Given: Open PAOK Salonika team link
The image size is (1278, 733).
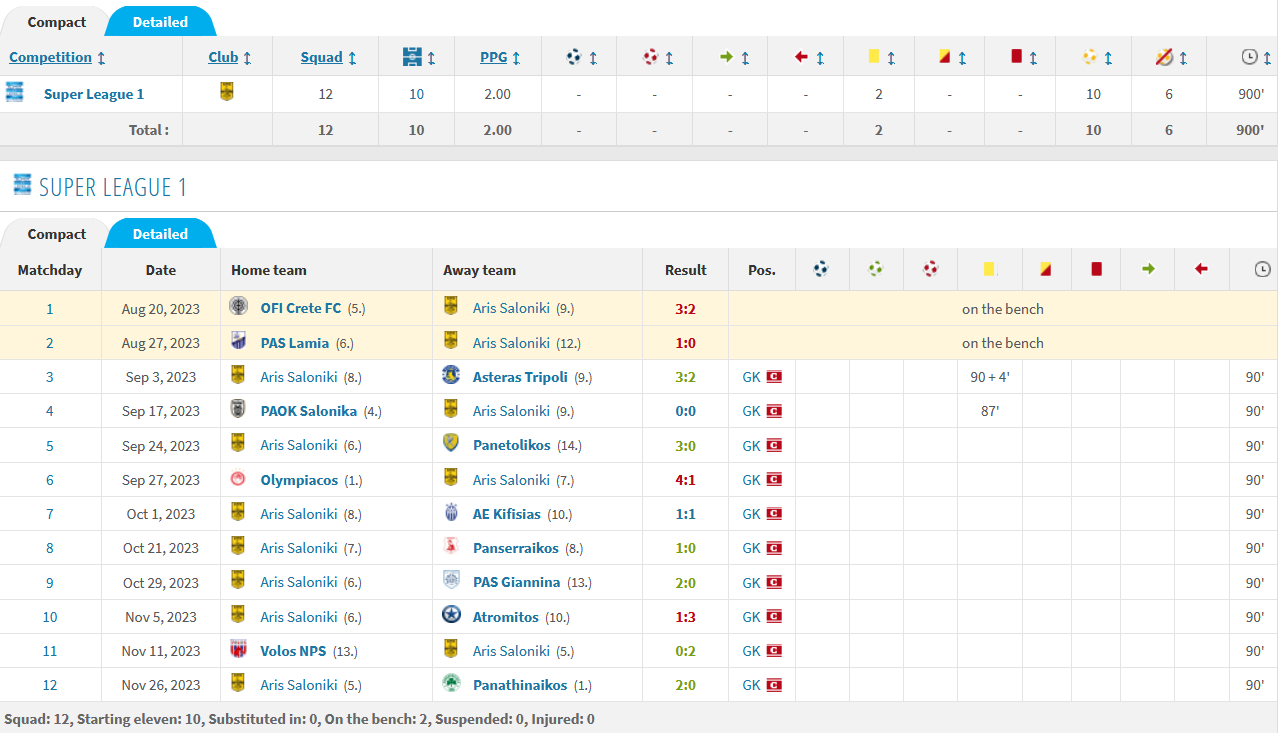Looking at the screenshot, I should point(308,411).
